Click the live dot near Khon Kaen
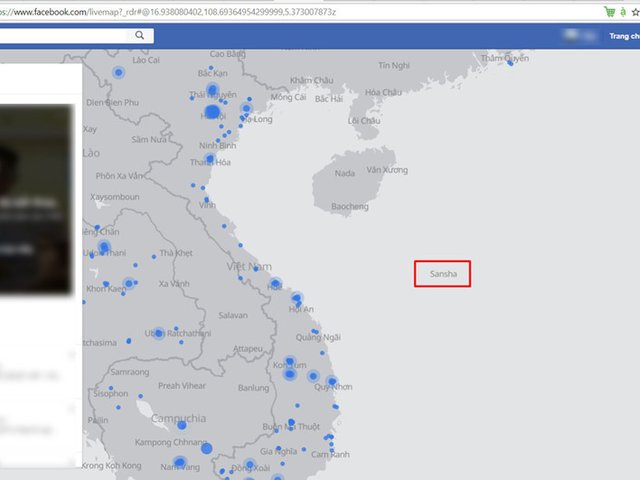 coord(128,283)
